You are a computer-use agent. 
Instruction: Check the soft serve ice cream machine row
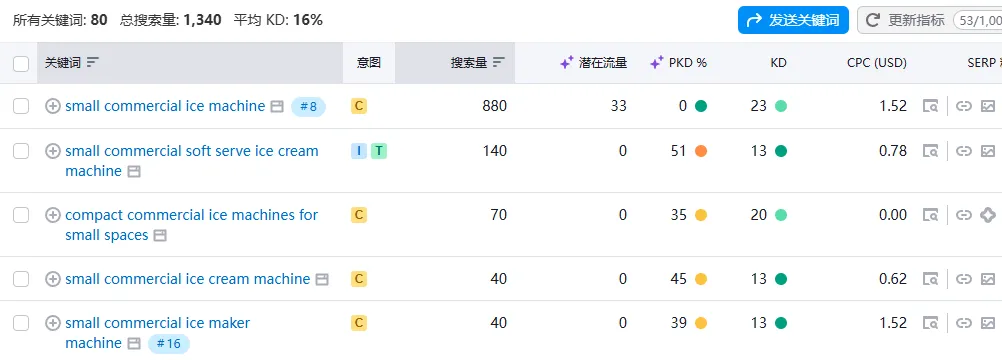[x=21, y=151]
